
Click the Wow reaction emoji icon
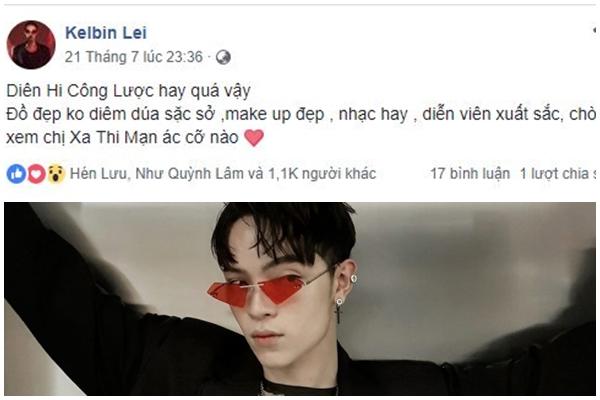[x=56, y=174]
